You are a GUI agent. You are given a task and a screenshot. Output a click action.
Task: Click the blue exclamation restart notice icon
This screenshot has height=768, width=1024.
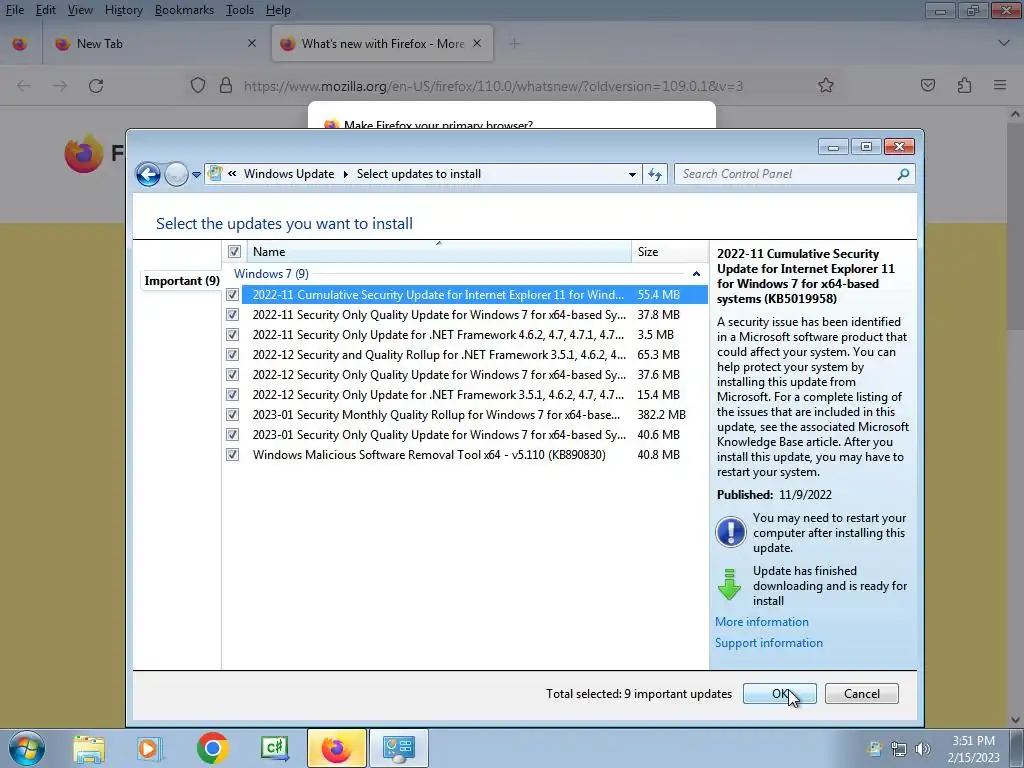731,532
